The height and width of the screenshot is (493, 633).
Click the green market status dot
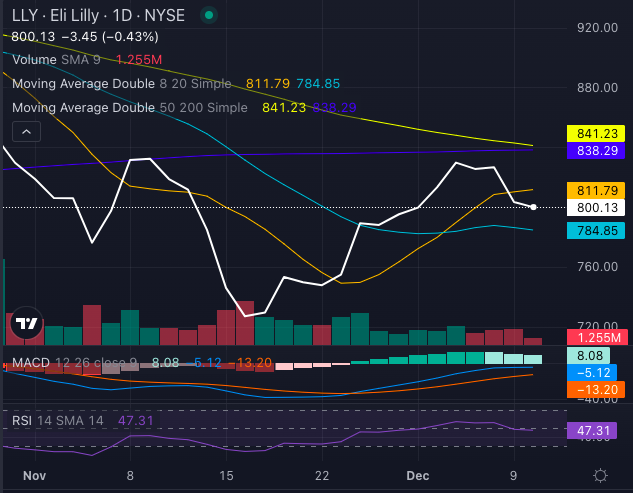[207, 16]
